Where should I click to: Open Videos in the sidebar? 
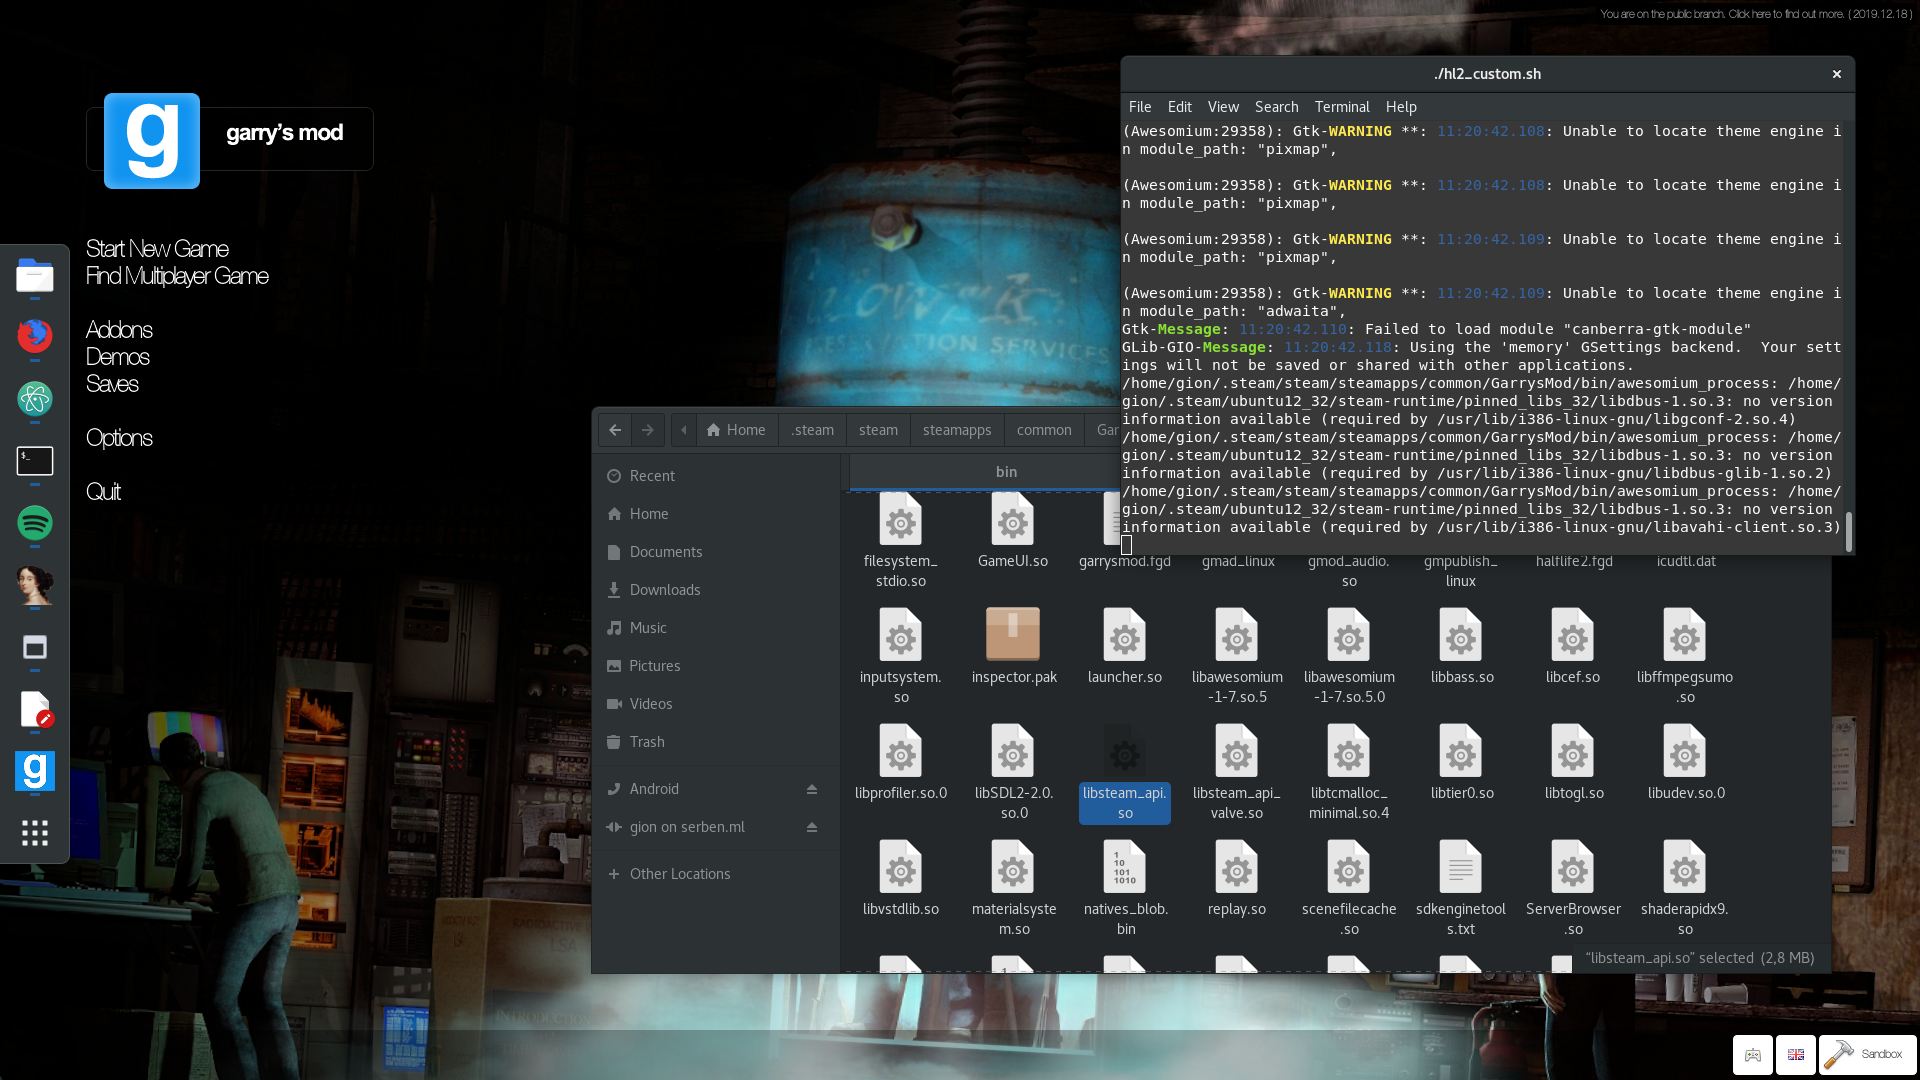(x=716, y=704)
